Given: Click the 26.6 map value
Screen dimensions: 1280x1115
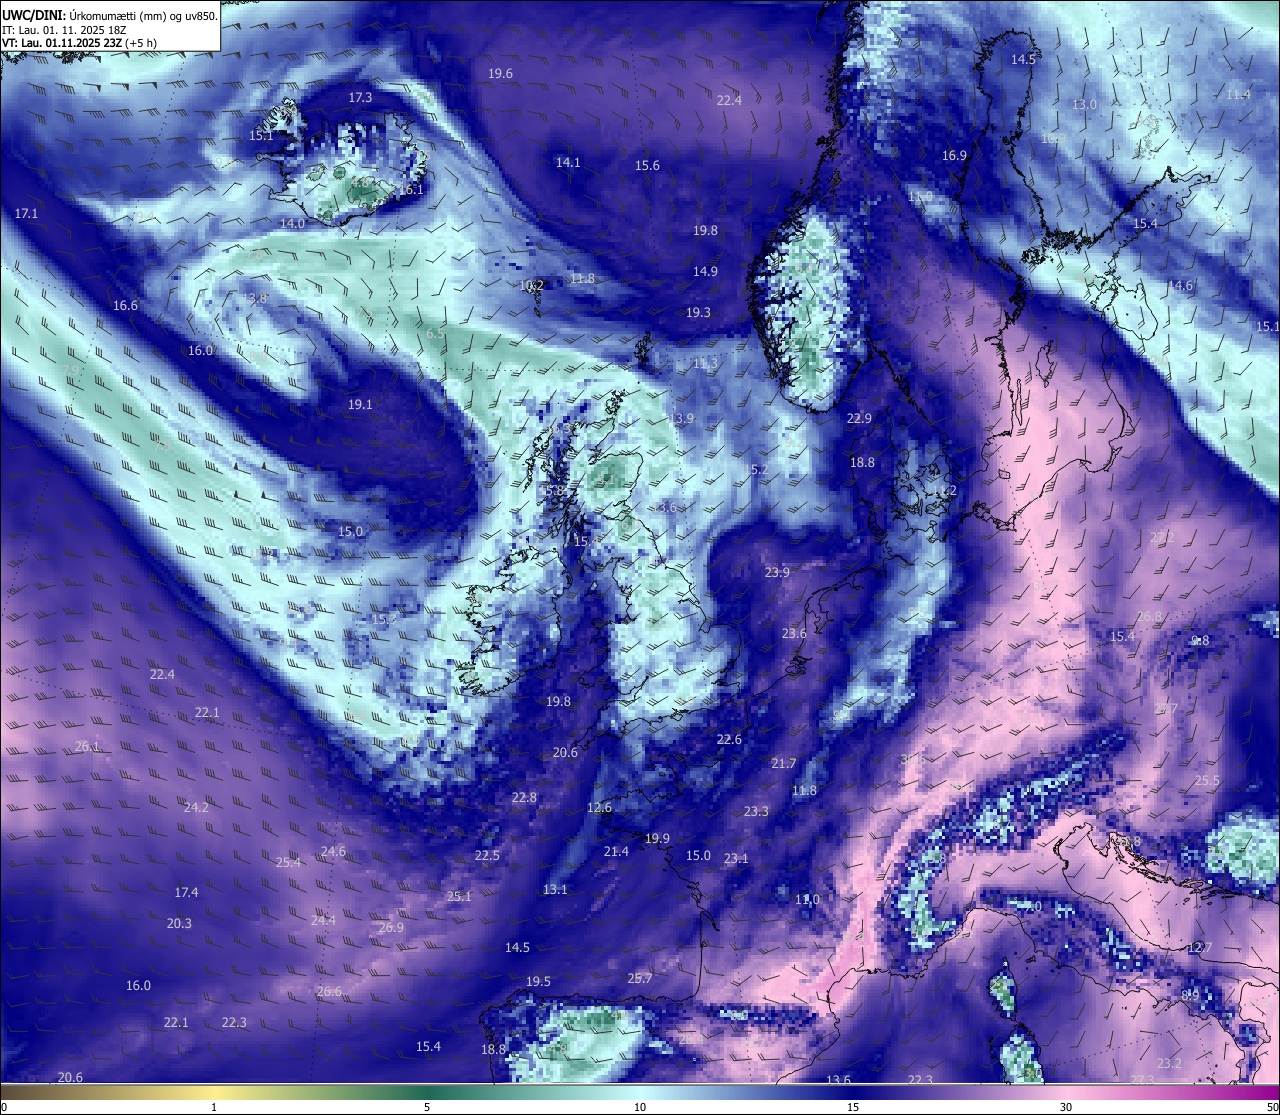Looking at the screenshot, I should point(329,992).
